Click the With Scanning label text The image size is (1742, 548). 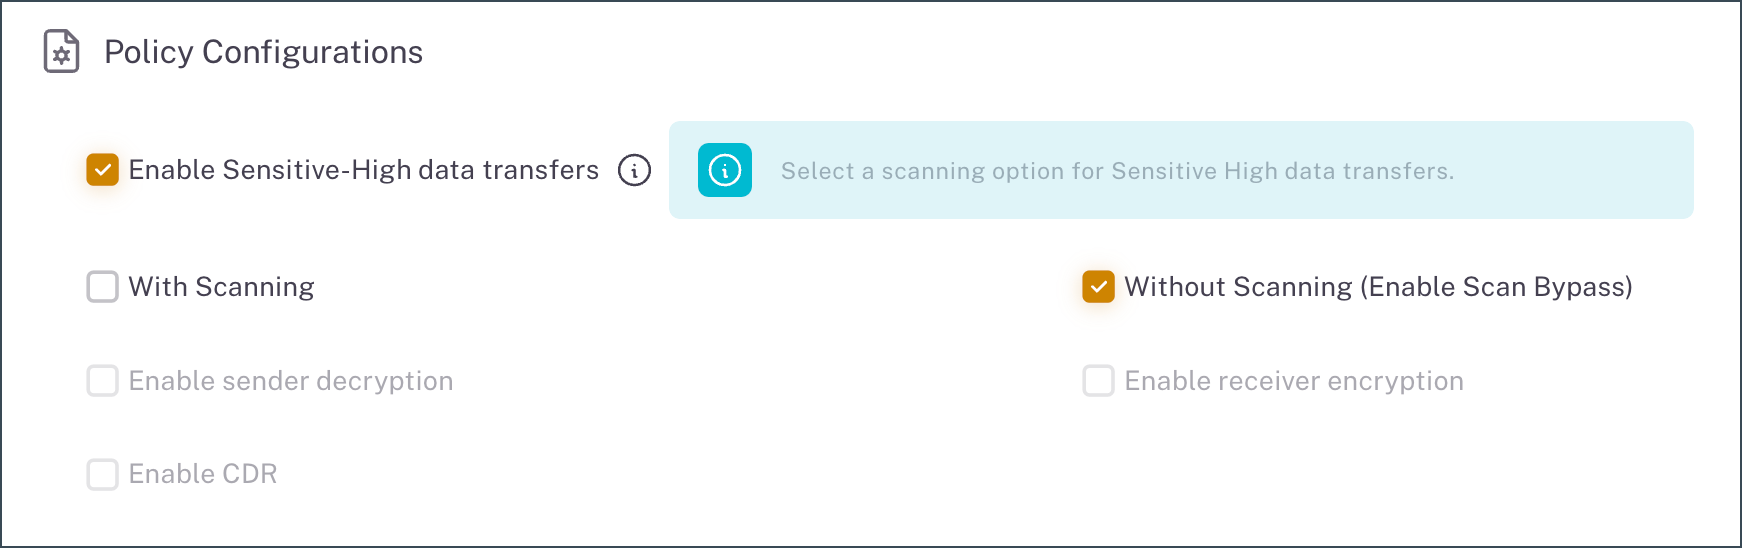(221, 287)
